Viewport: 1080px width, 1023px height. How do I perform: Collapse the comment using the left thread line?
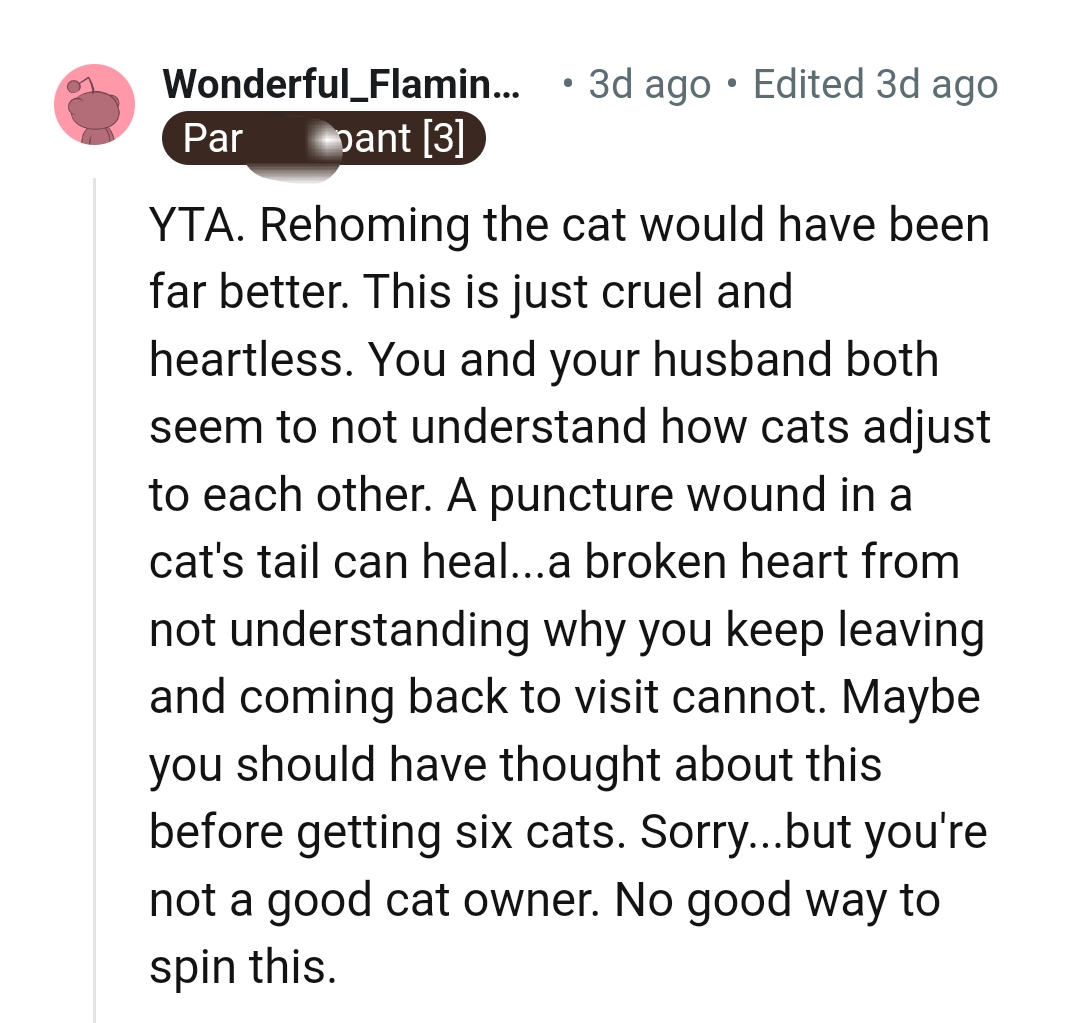pos(94,600)
